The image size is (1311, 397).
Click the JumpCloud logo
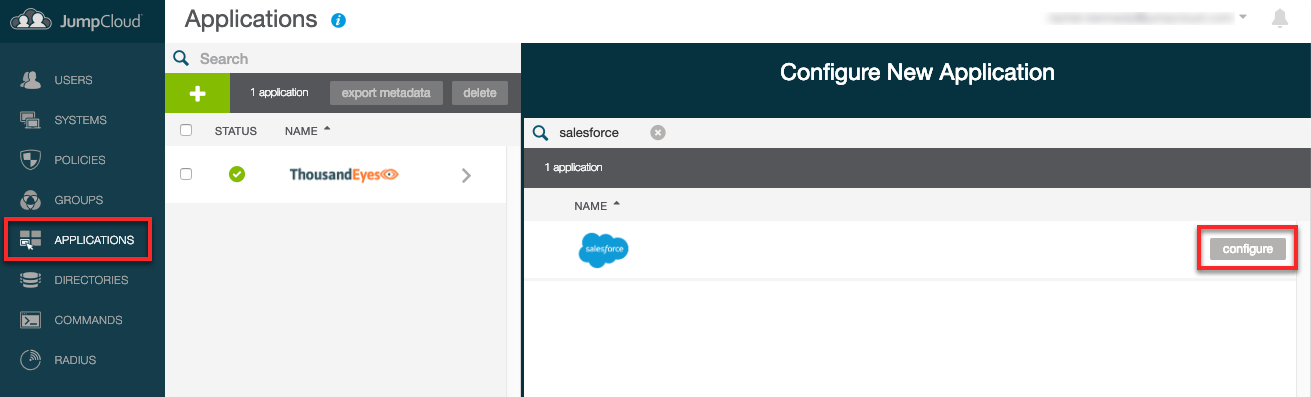click(75, 19)
